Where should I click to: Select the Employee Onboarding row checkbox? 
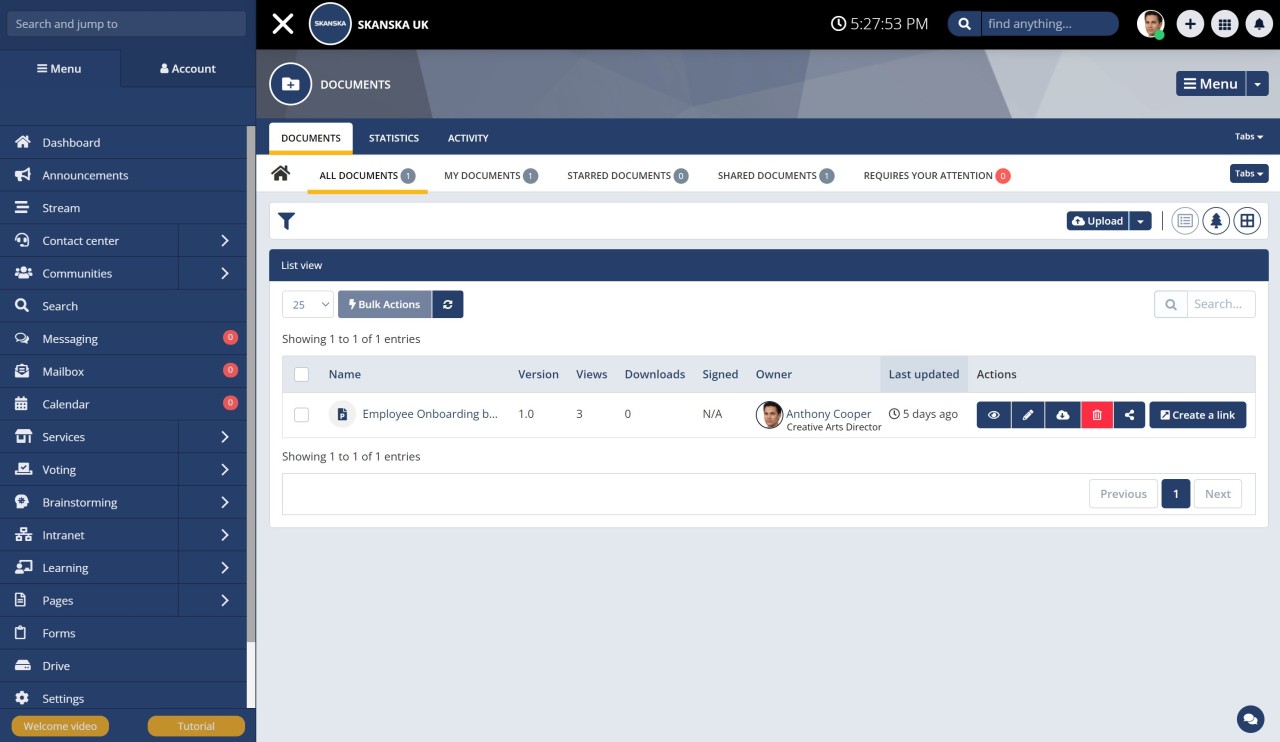[302, 415]
